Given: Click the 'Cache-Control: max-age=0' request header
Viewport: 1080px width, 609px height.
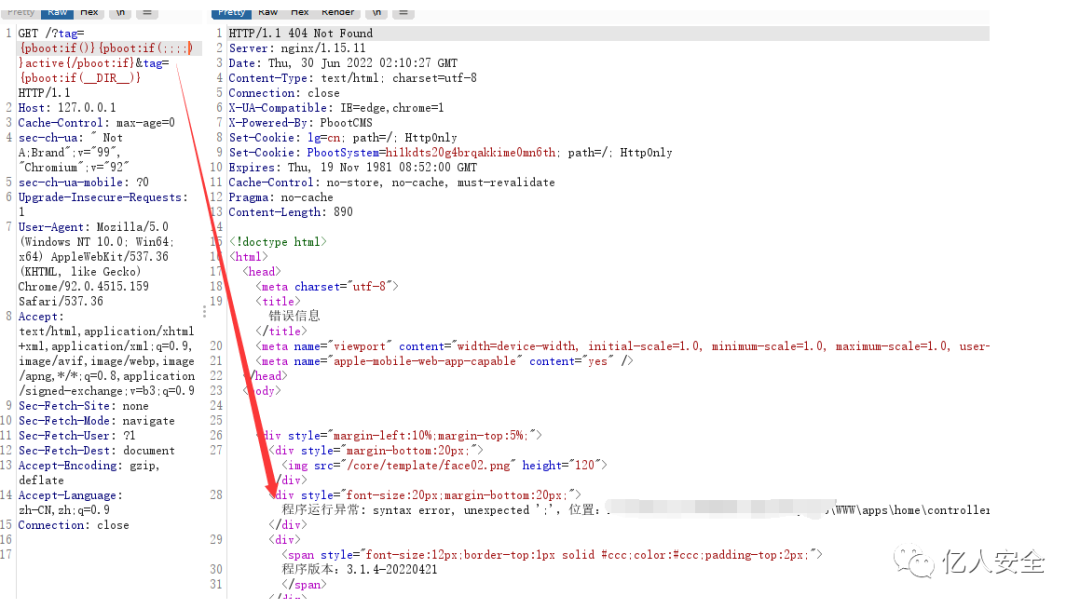Looking at the screenshot, I should click(96, 123).
